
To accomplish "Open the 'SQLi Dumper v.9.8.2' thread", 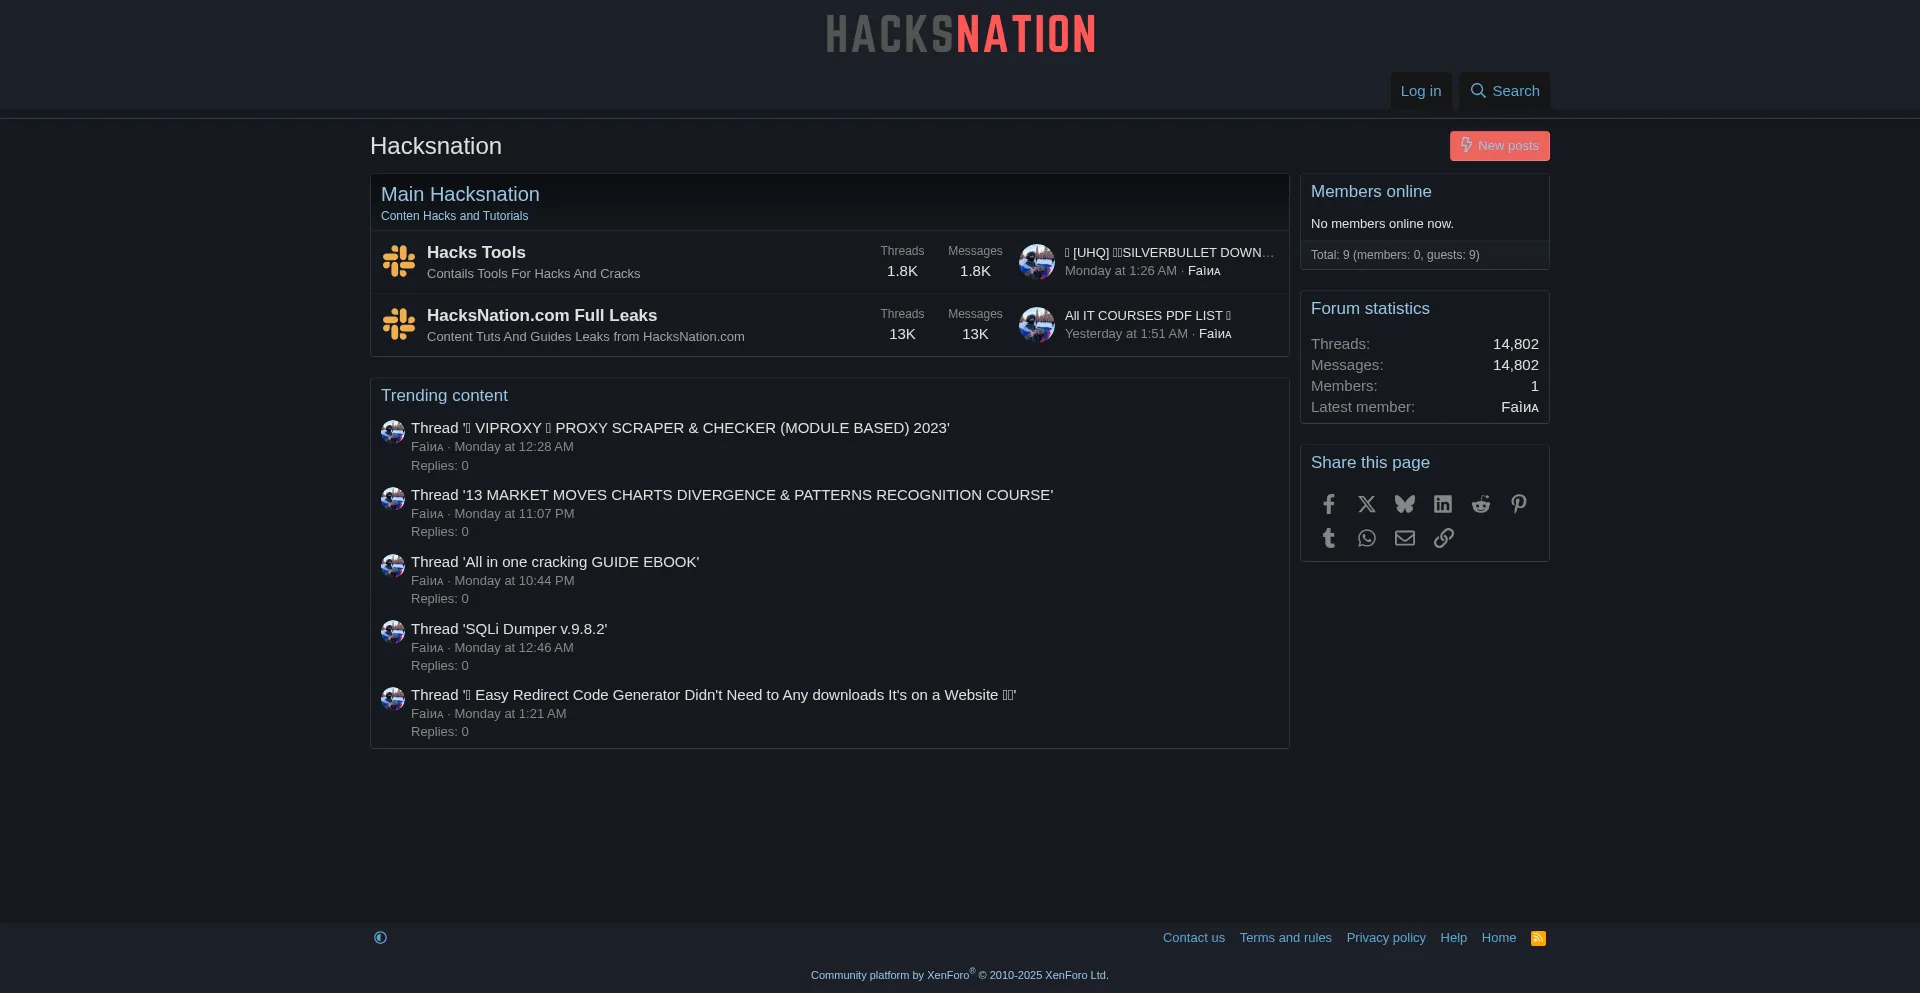I will click(x=534, y=629).
